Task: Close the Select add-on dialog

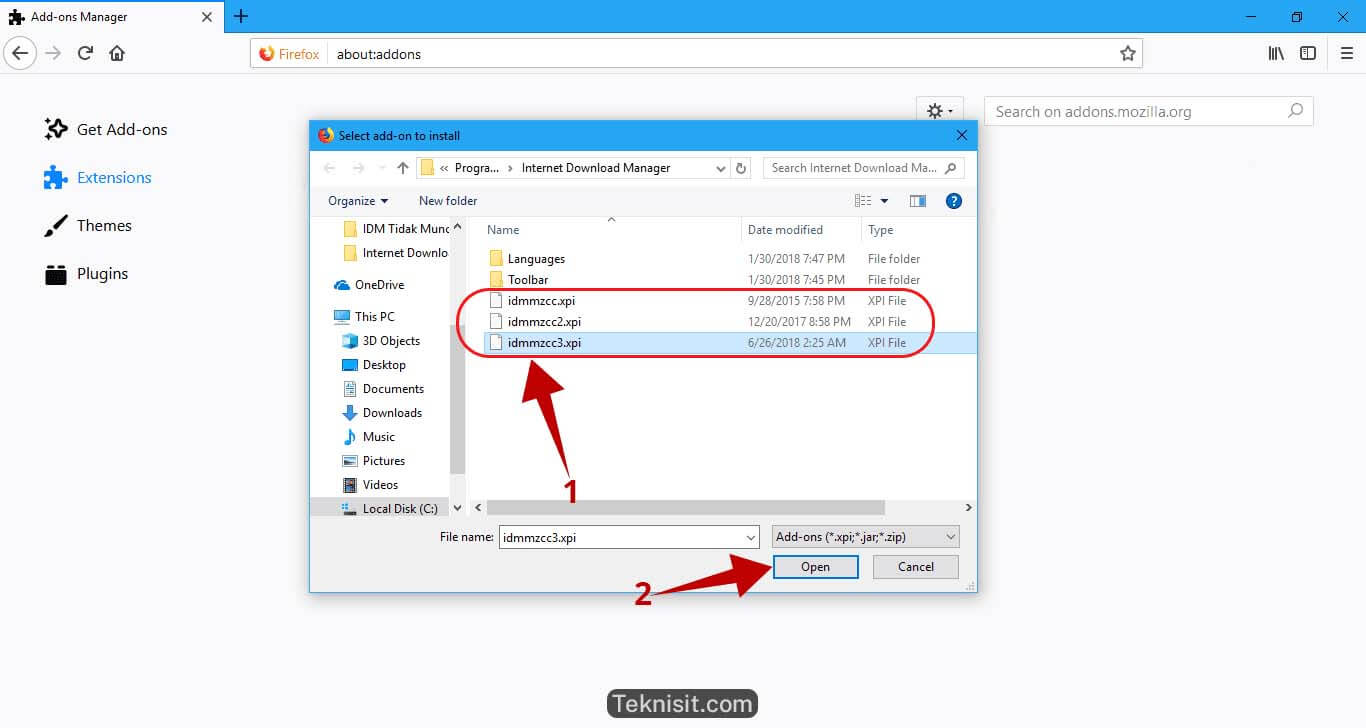Action: pyautogui.click(x=962, y=135)
